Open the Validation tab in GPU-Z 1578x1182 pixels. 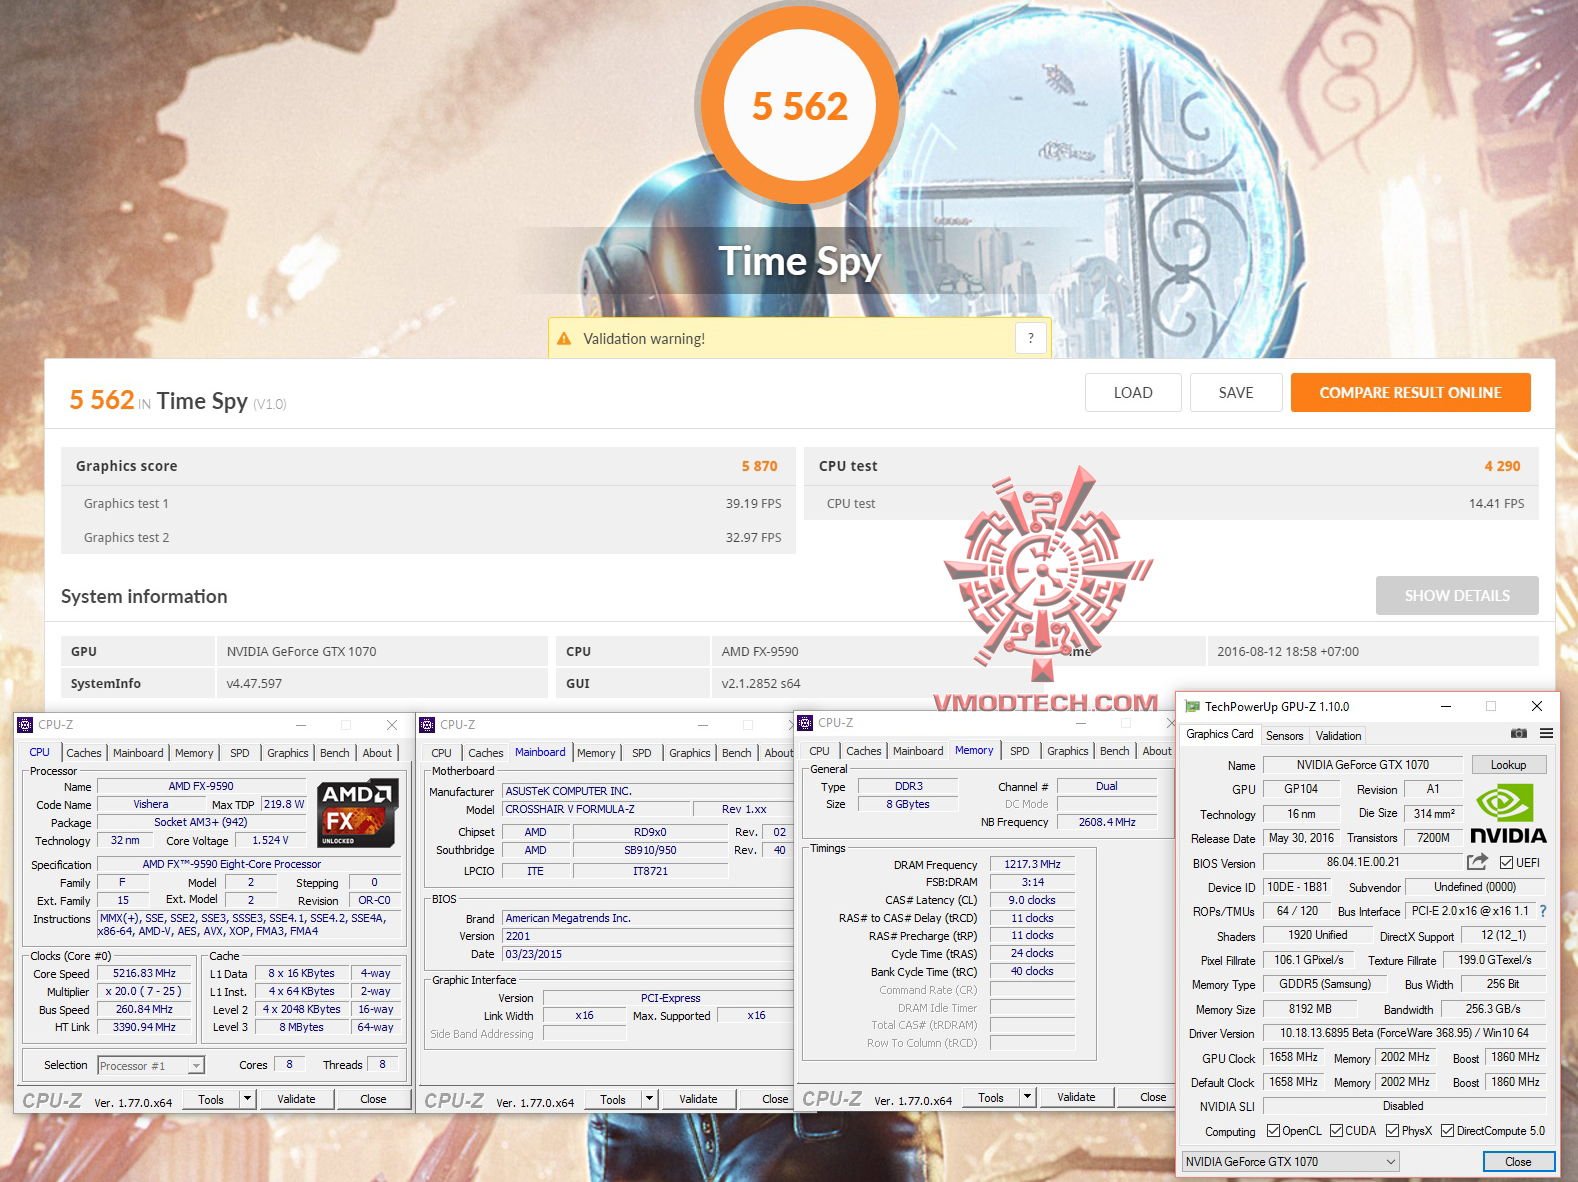pos(1338,736)
